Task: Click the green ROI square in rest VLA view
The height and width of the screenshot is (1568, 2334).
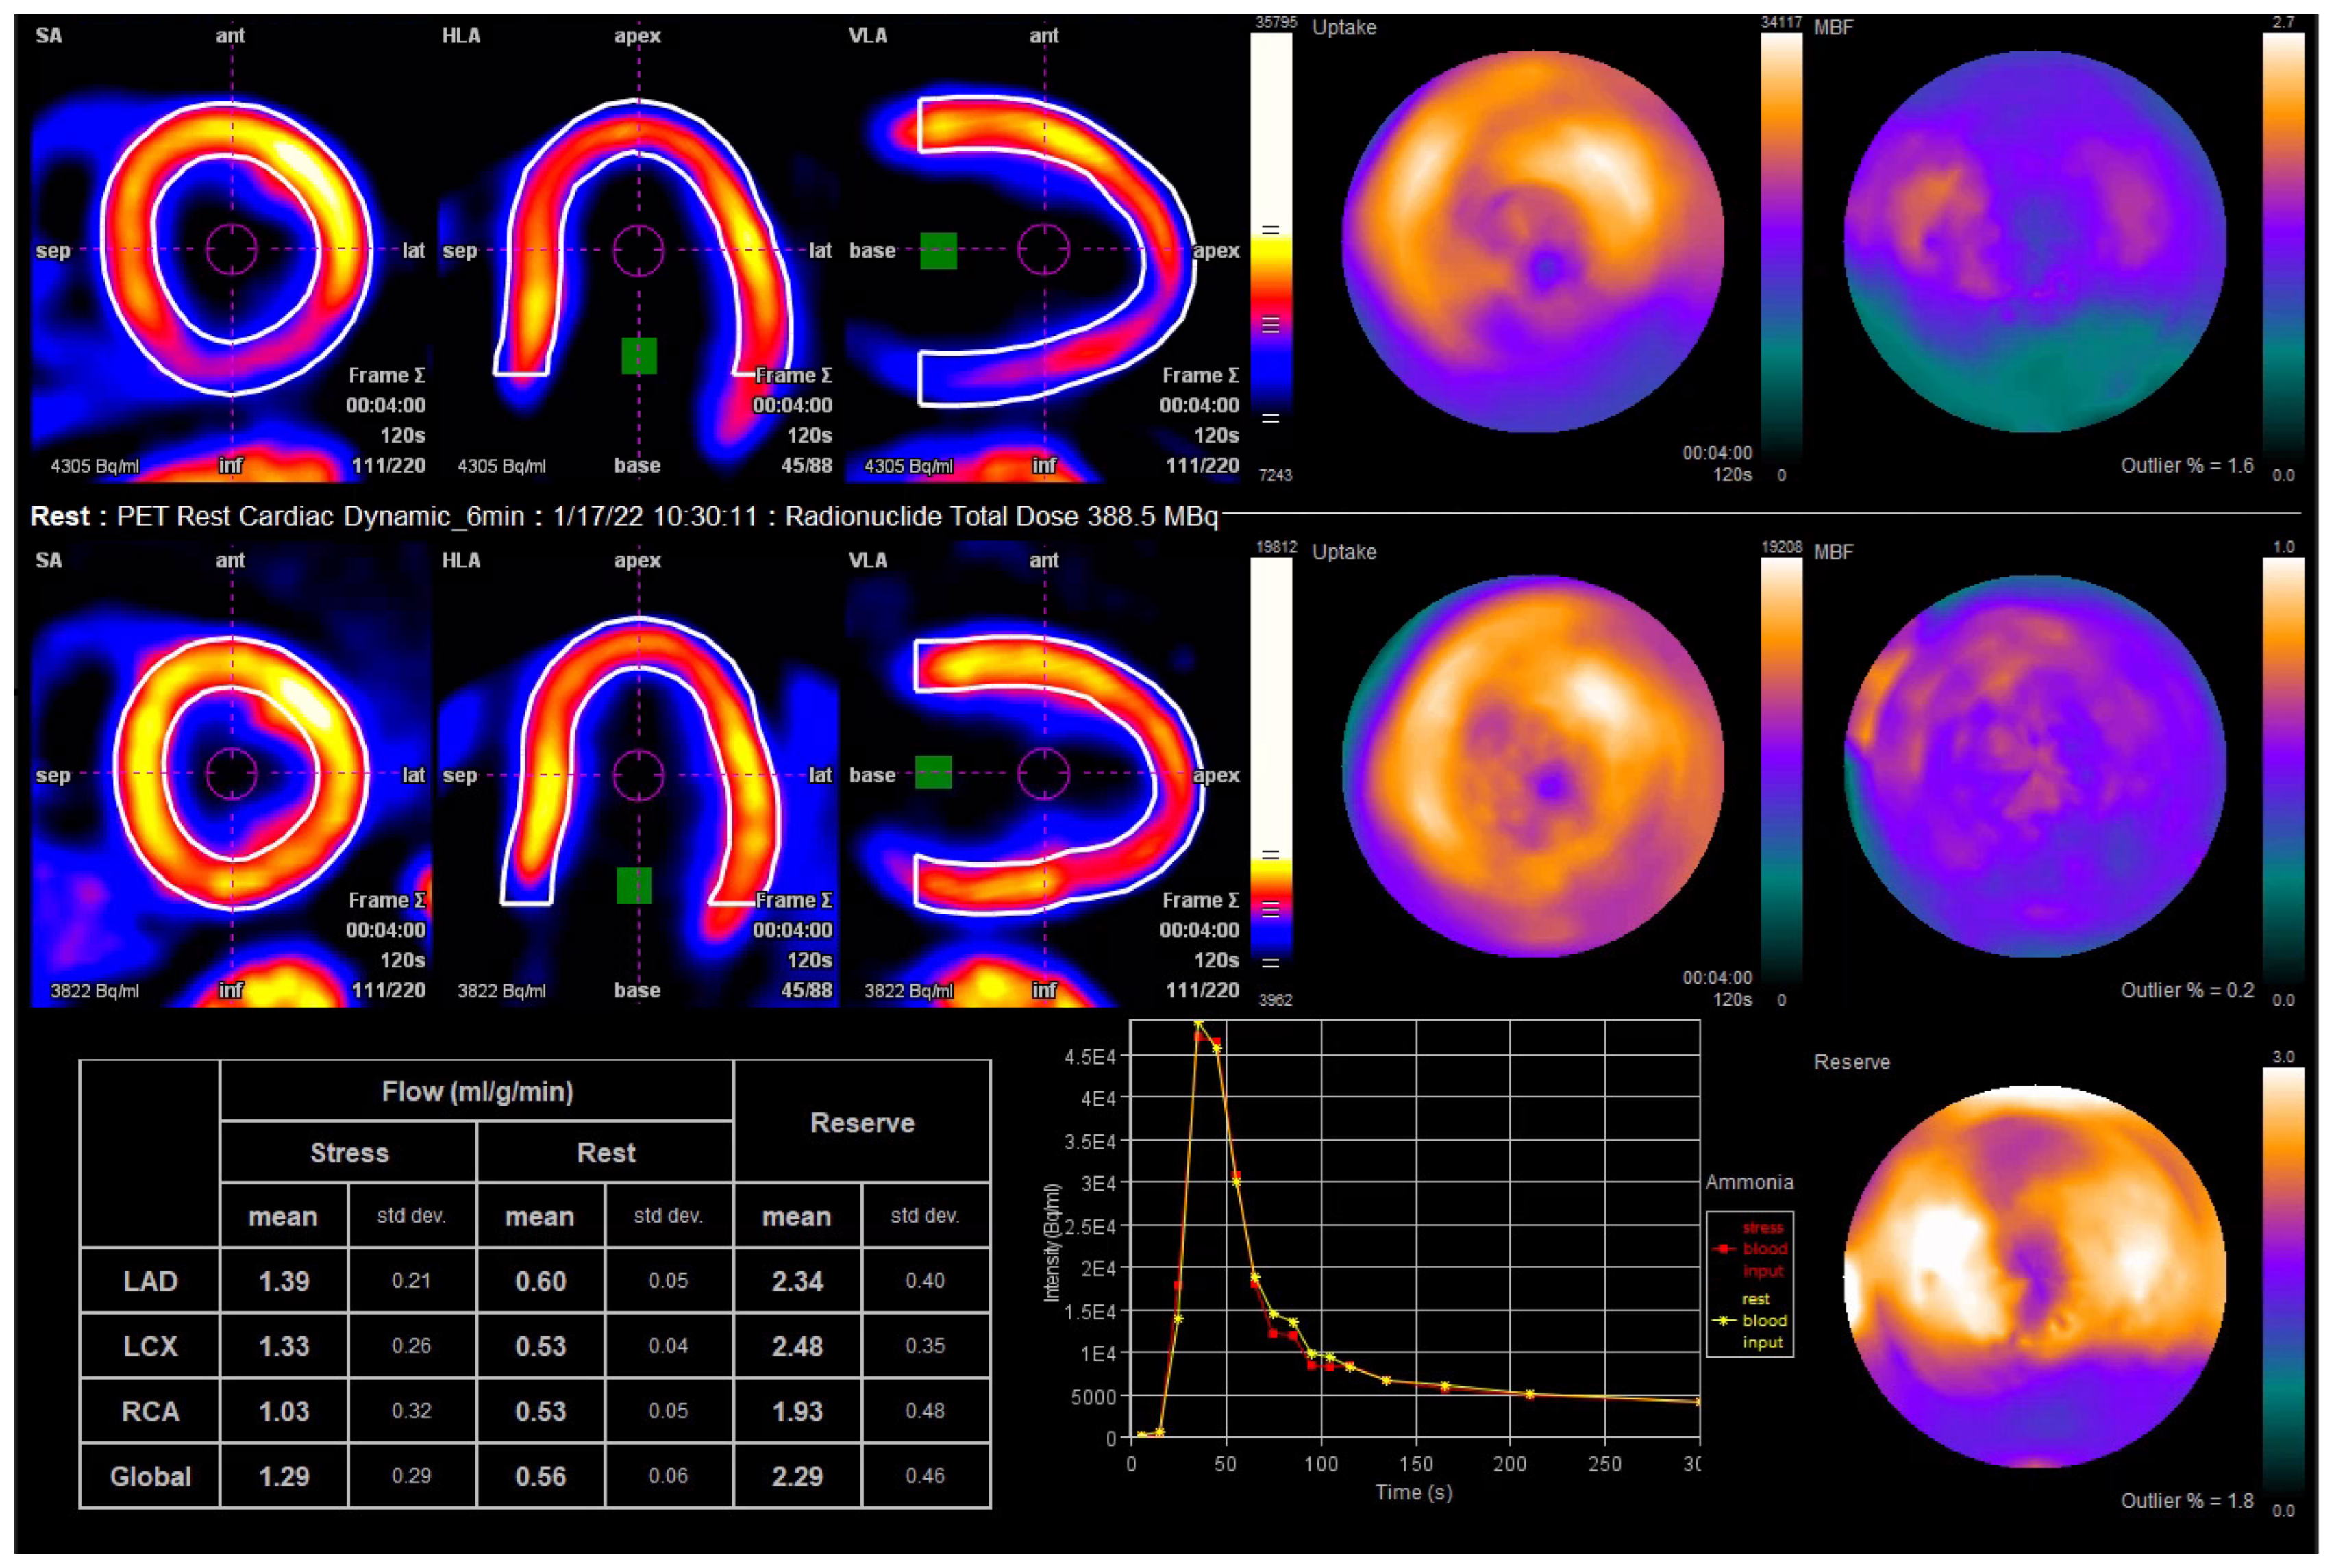Action: [x=933, y=772]
